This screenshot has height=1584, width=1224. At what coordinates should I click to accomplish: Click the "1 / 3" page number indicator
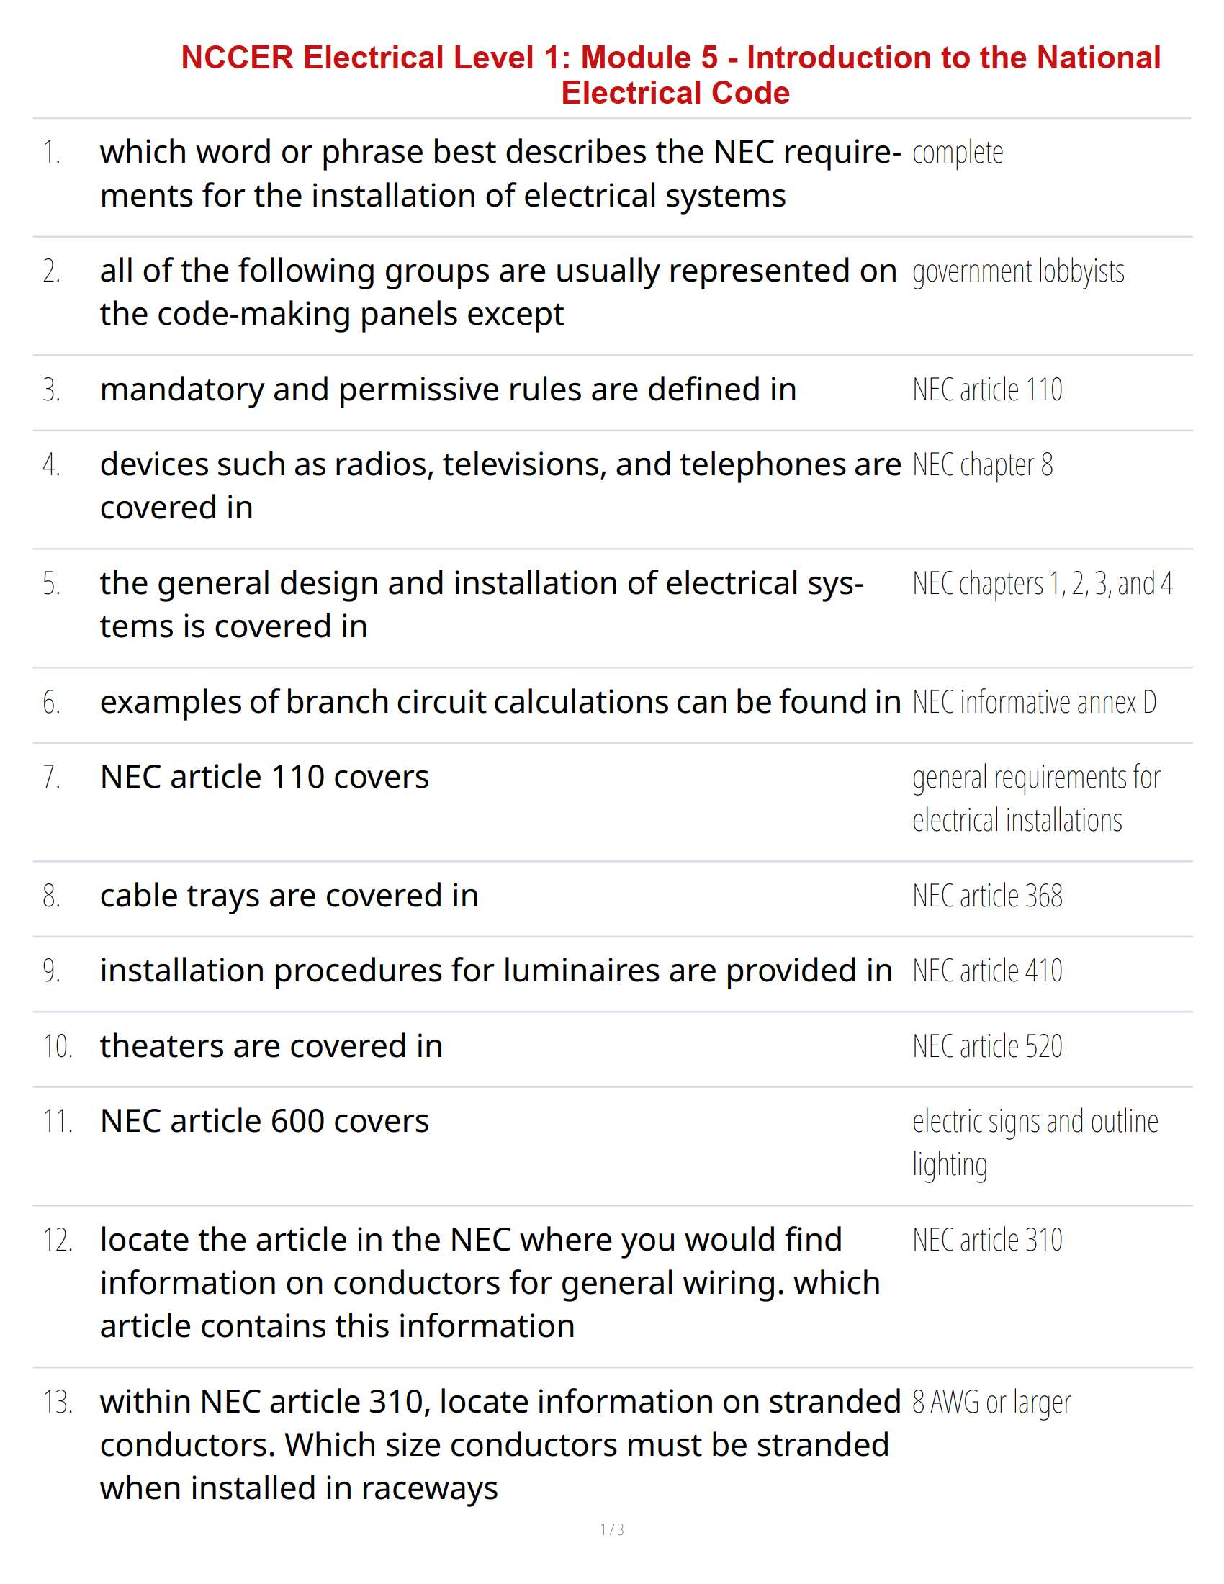click(x=612, y=1530)
